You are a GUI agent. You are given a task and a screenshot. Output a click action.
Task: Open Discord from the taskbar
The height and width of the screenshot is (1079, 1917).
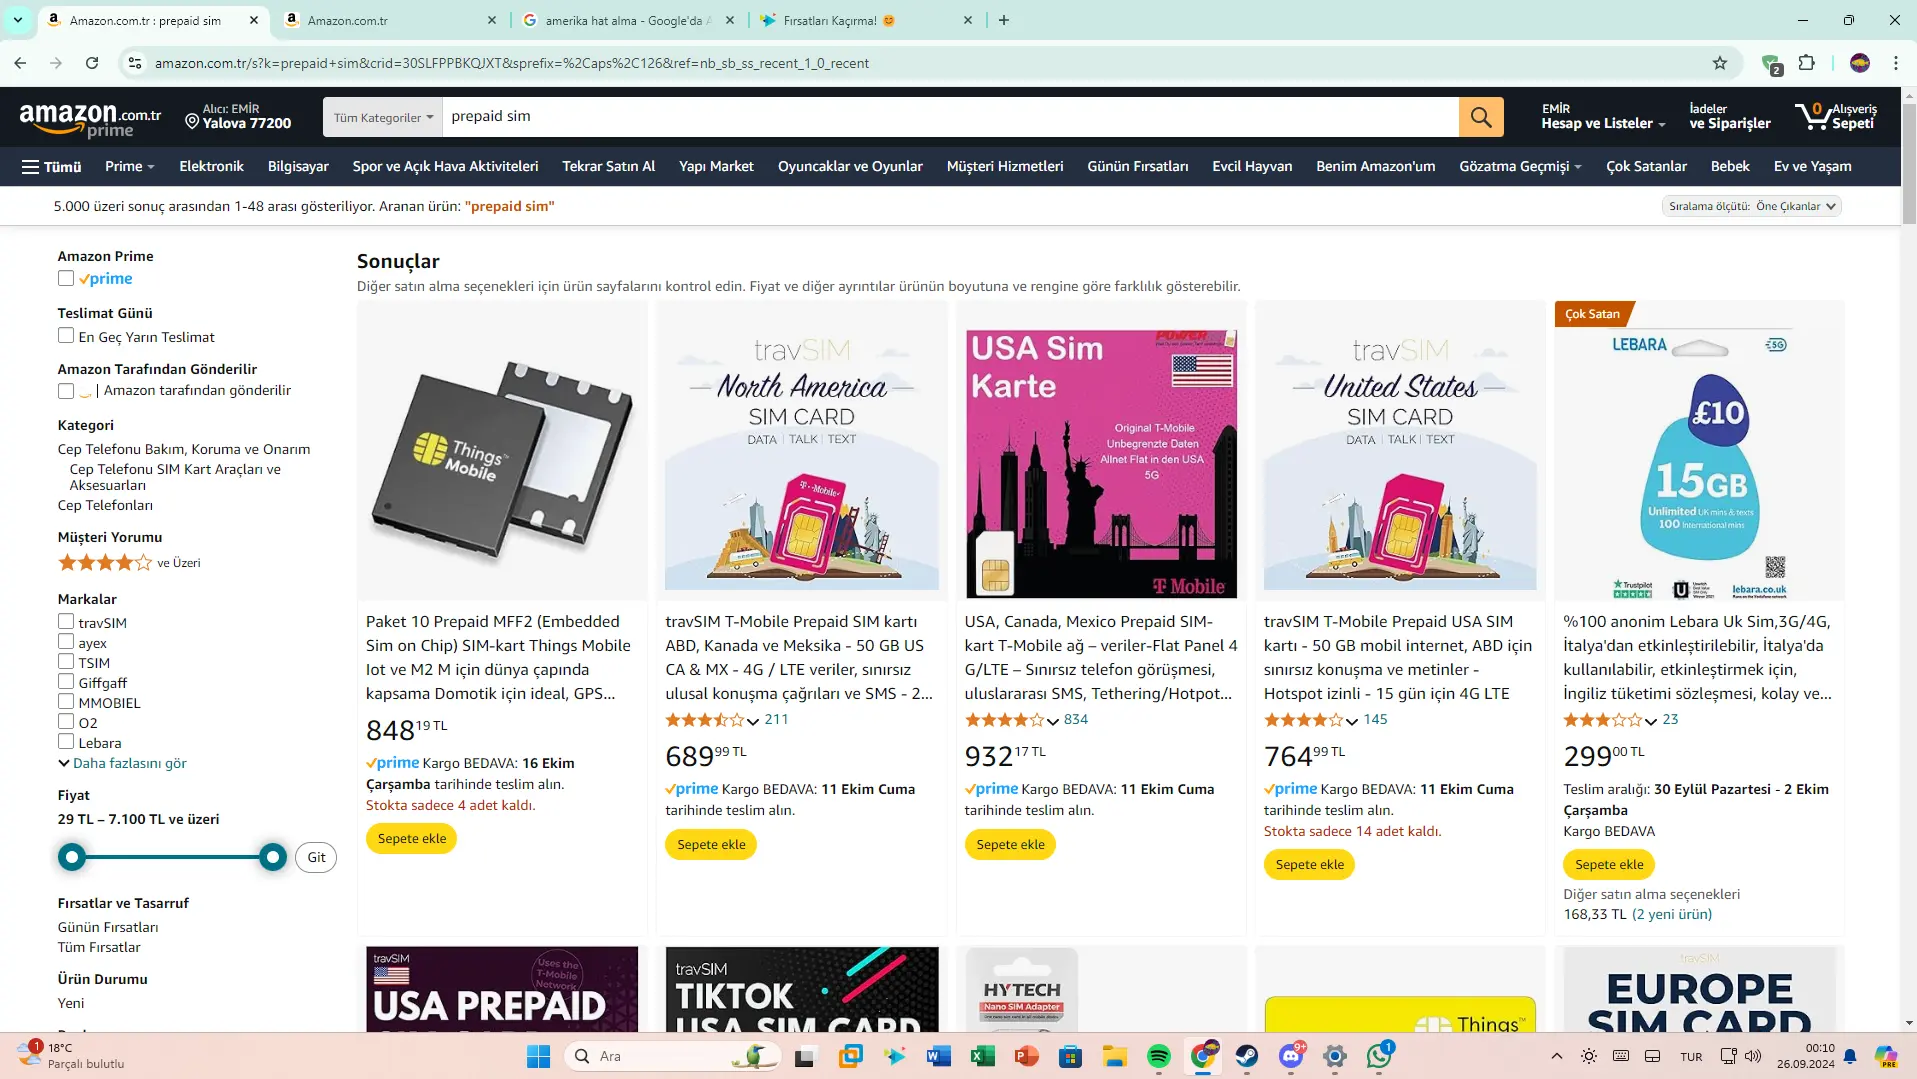1291,1056
